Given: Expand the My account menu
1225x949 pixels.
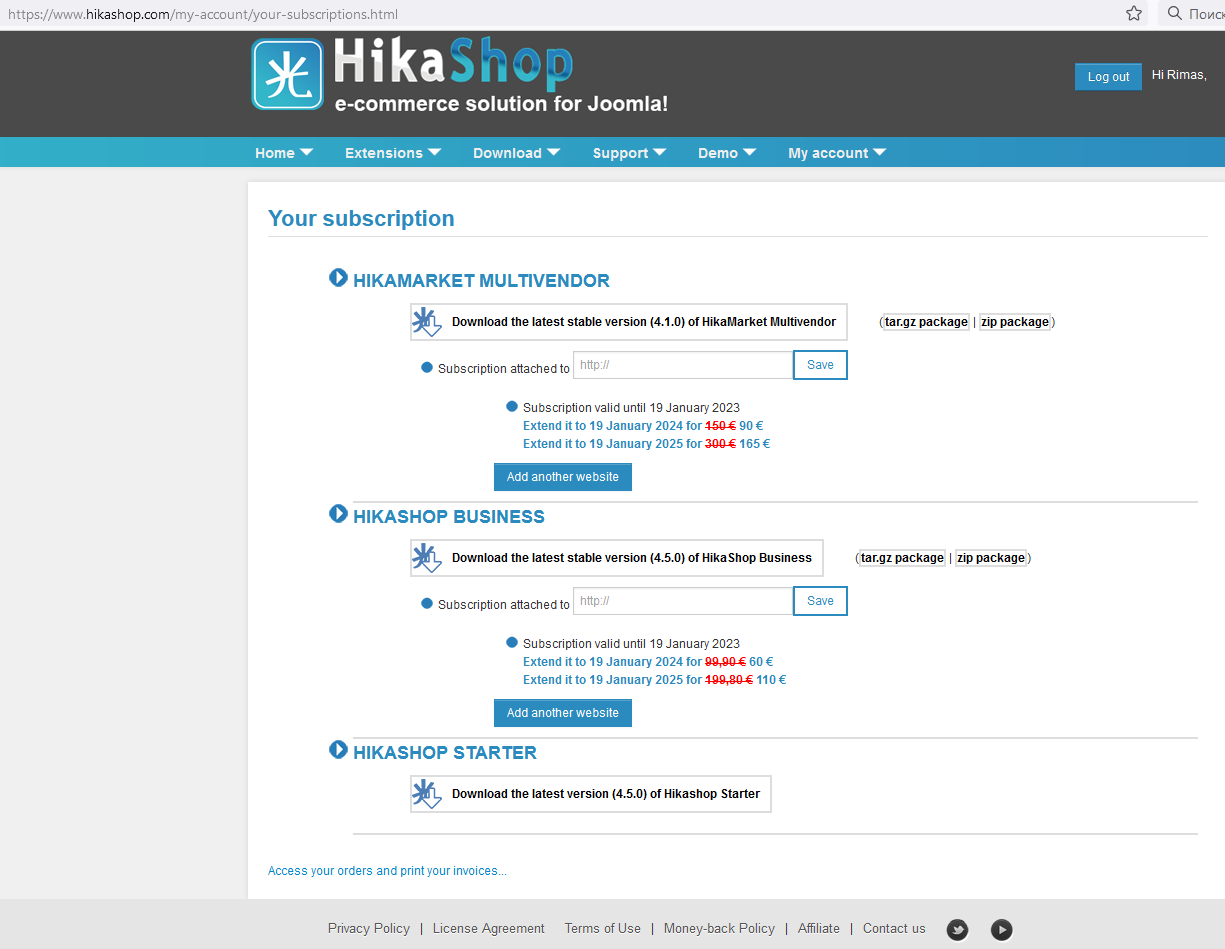Looking at the screenshot, I should click(x=837, y=153).
